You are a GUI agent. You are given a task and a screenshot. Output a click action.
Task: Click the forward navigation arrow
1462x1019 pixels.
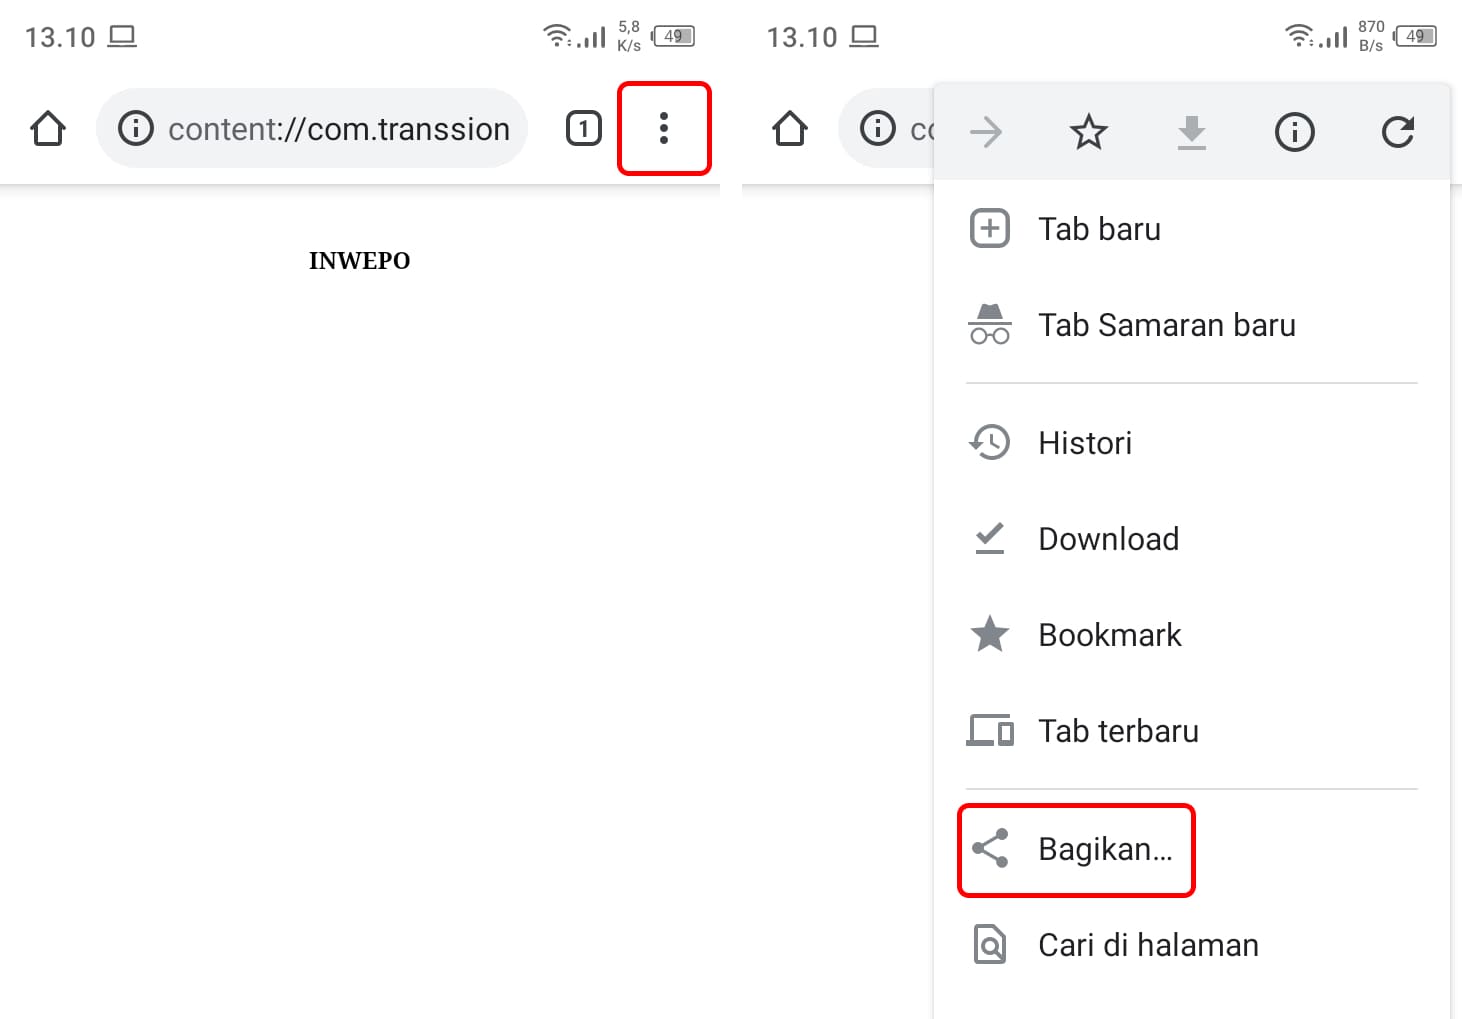(986, 130)
